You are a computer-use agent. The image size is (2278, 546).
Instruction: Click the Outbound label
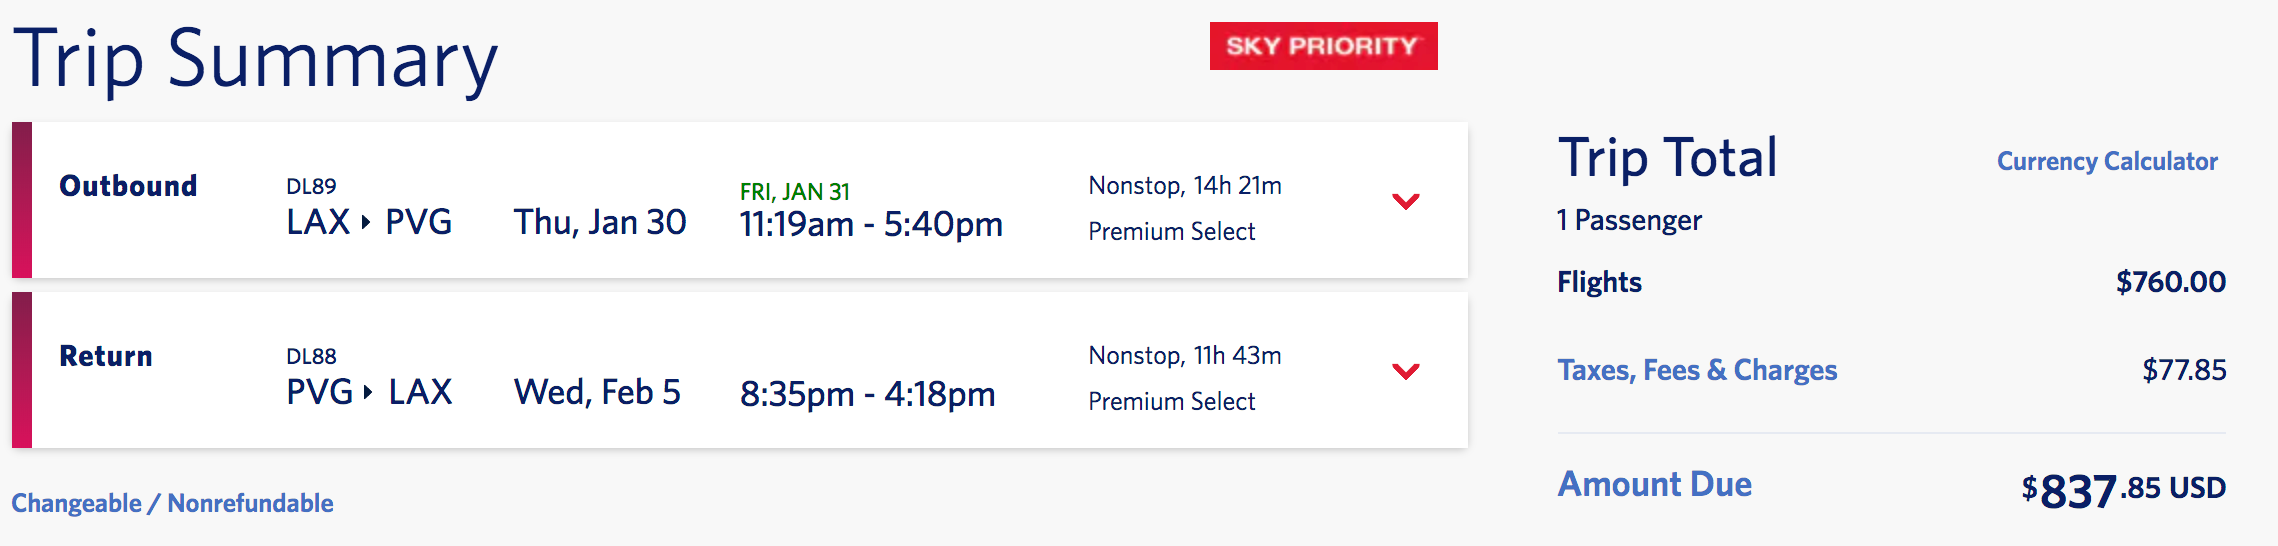128,186
